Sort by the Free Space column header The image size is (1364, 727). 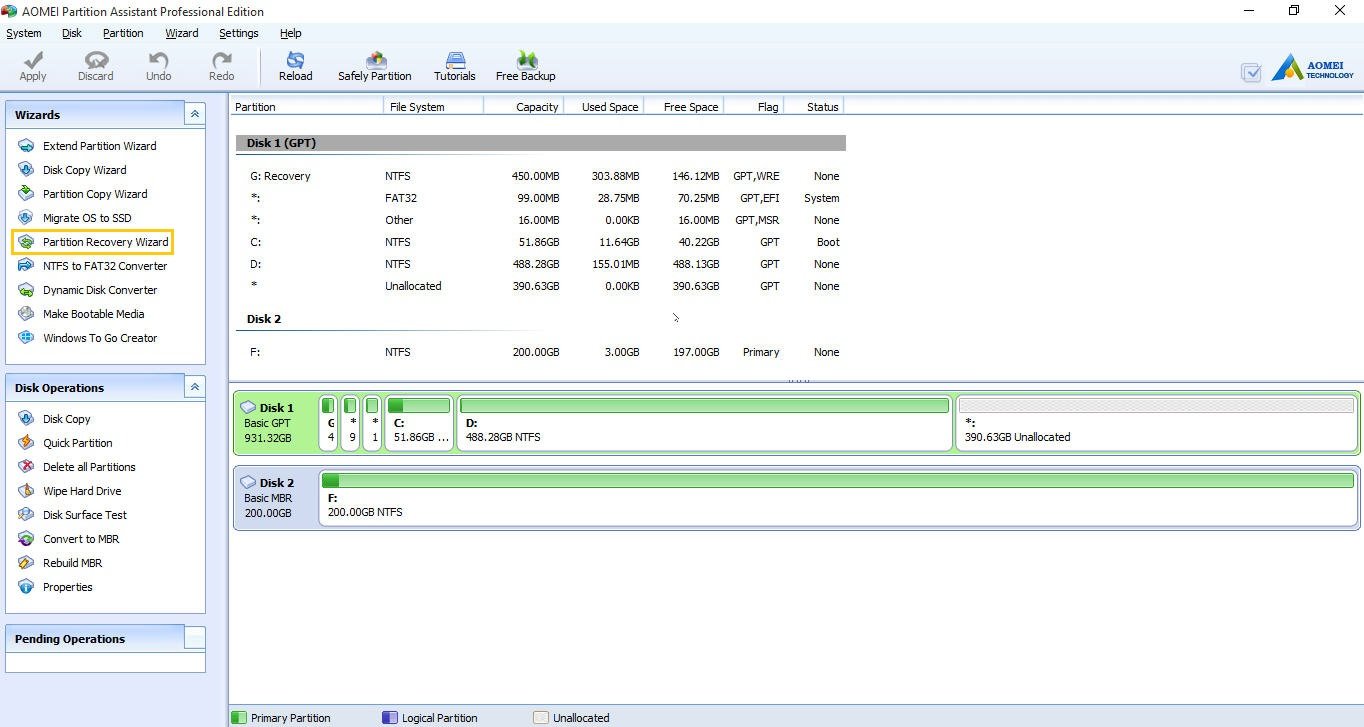pyautogui.click(x=684, y=106)
